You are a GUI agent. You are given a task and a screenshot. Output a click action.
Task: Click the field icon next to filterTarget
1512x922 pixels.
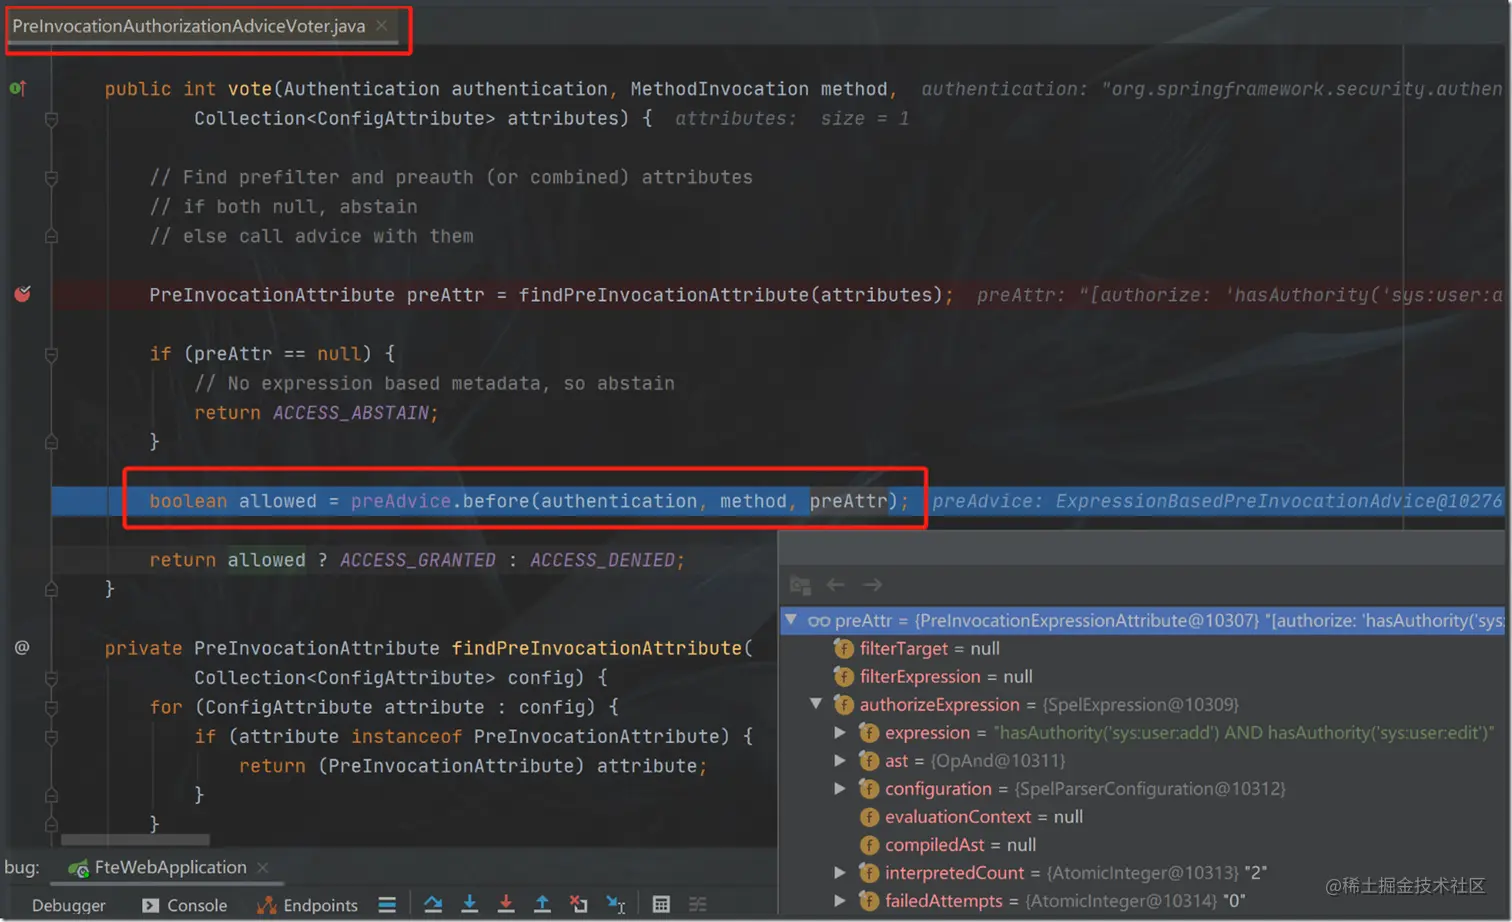tap(844, 649)
